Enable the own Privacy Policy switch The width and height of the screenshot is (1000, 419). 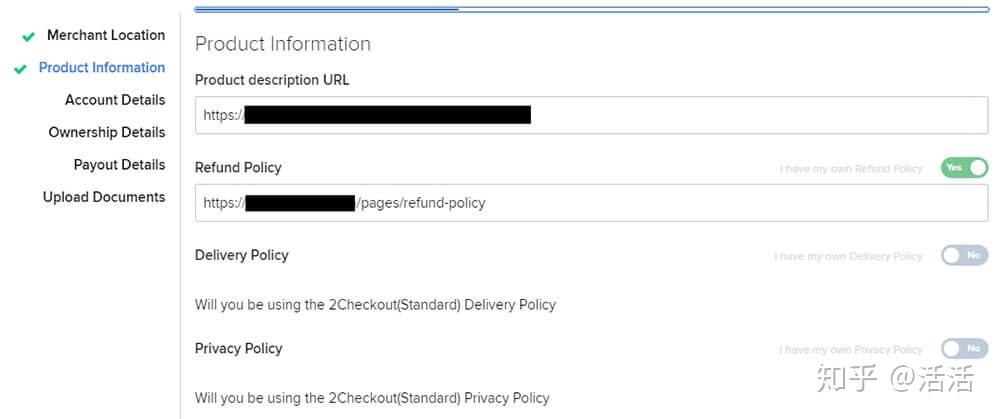[x=964, y=349]
